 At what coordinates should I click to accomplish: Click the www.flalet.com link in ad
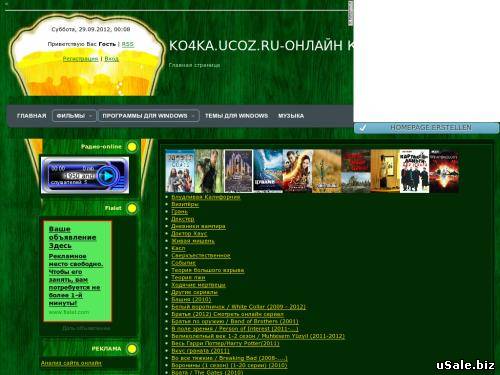[x=69, y=312]
